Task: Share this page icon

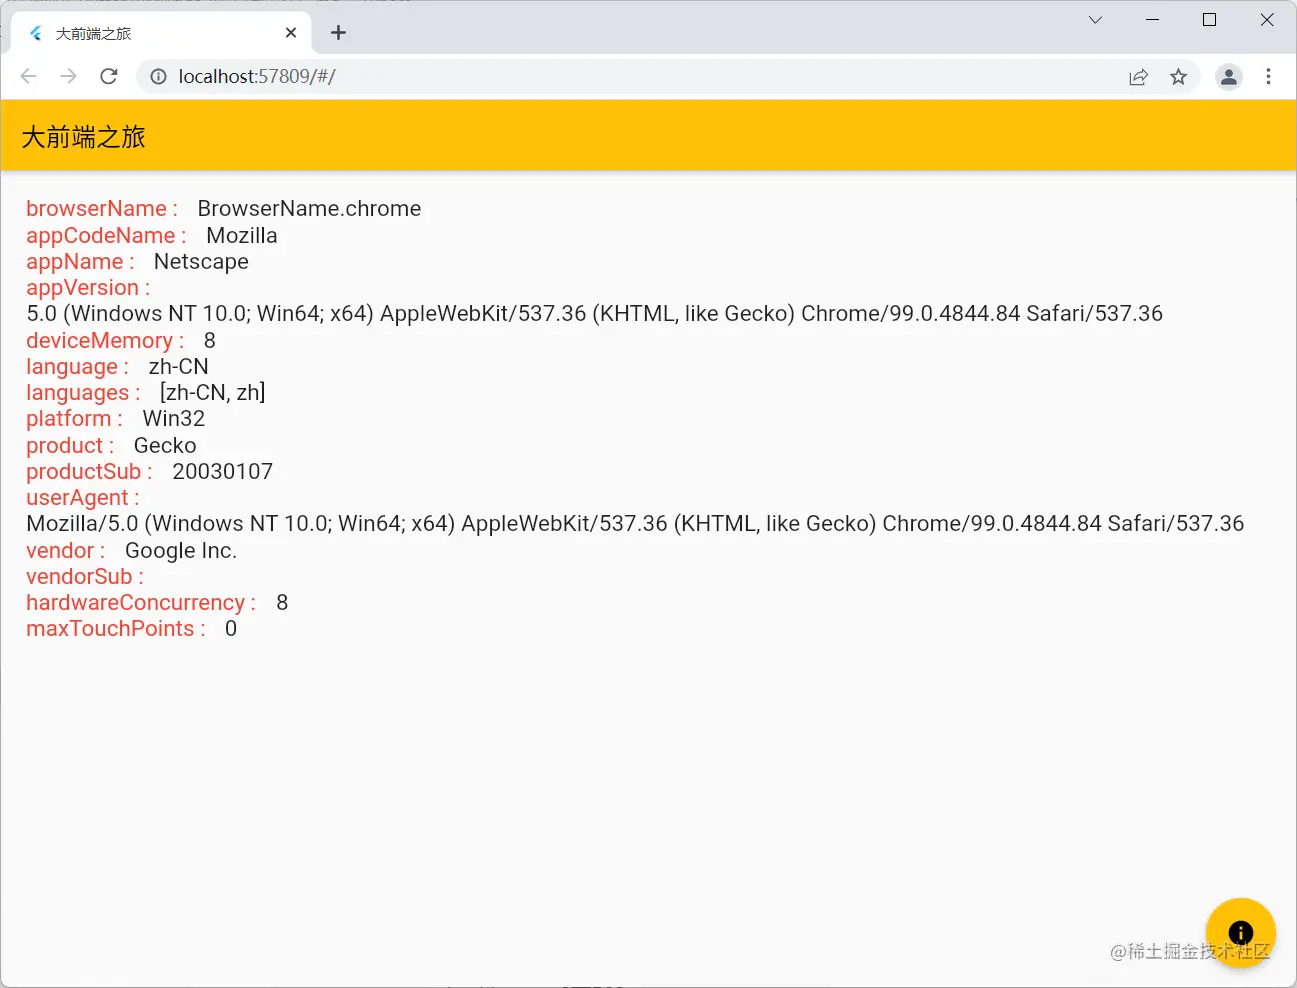Action: click(1138, 77)
